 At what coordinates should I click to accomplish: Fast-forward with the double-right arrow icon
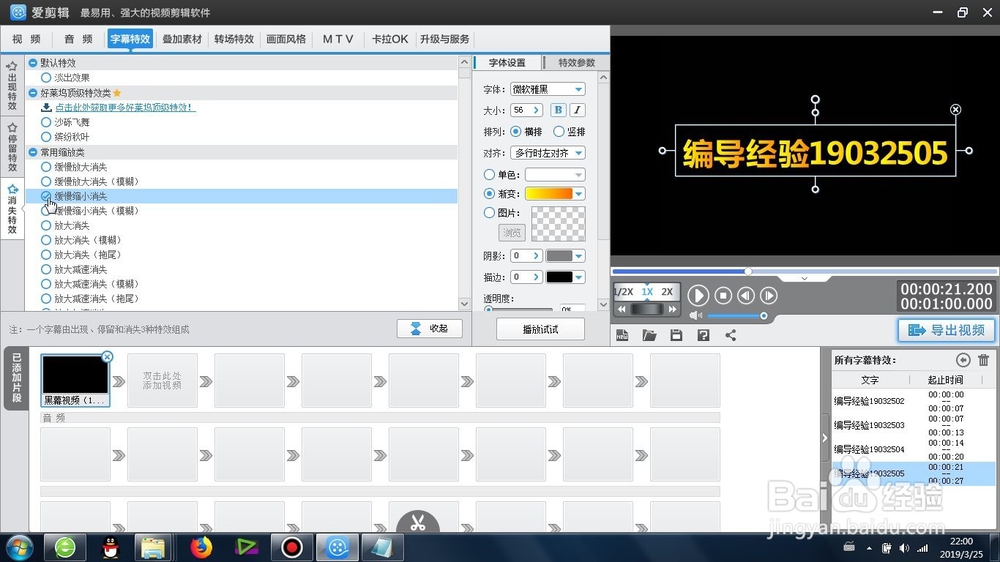coord(672,309)
